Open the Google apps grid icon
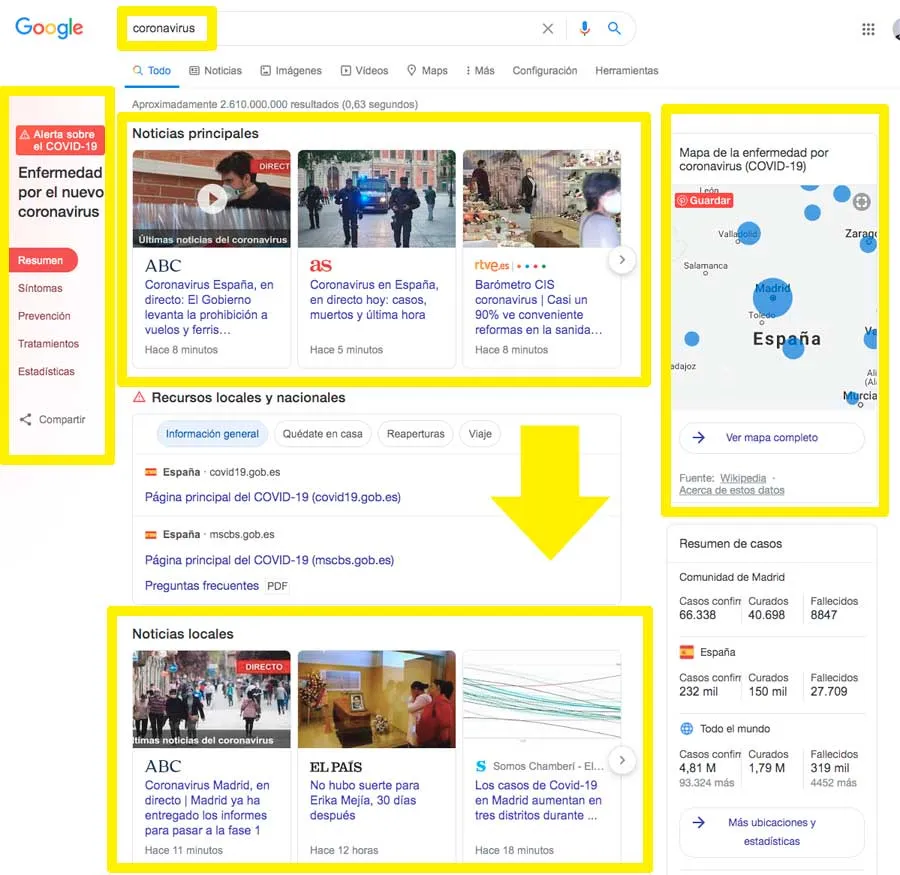900x875 pixels. tap(868, 29)
